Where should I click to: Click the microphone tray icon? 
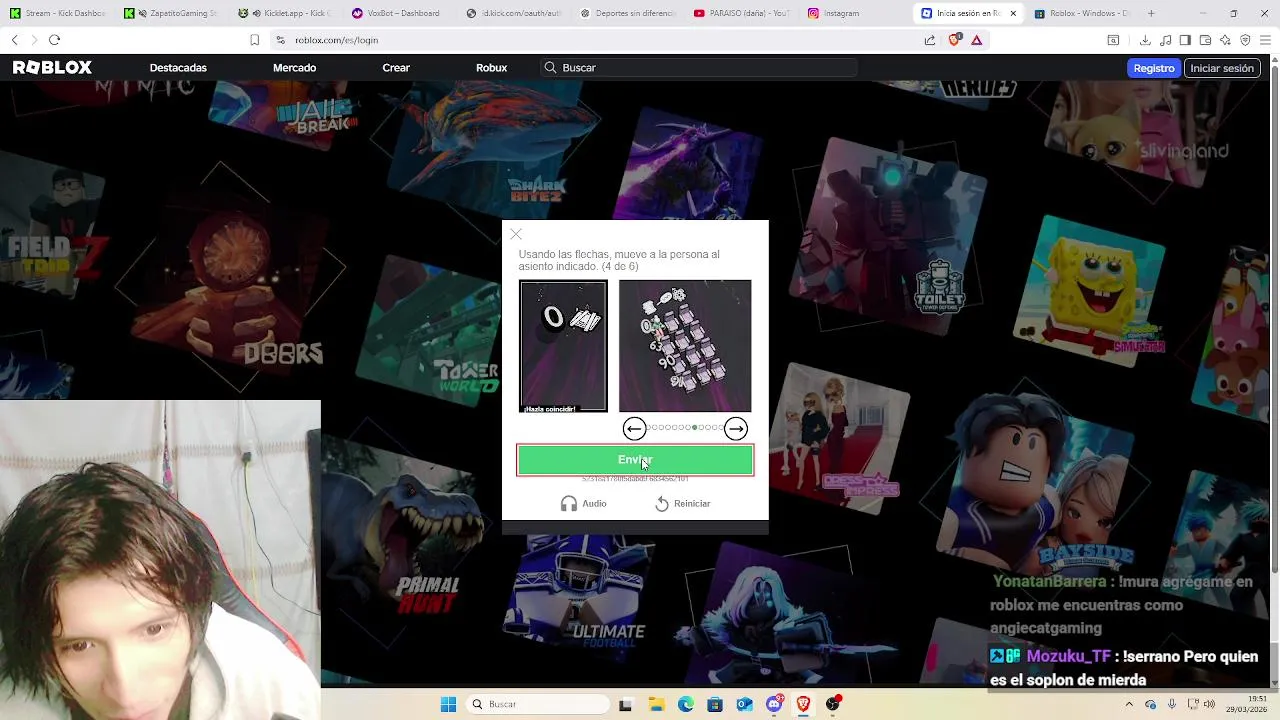click(1172, 704)
